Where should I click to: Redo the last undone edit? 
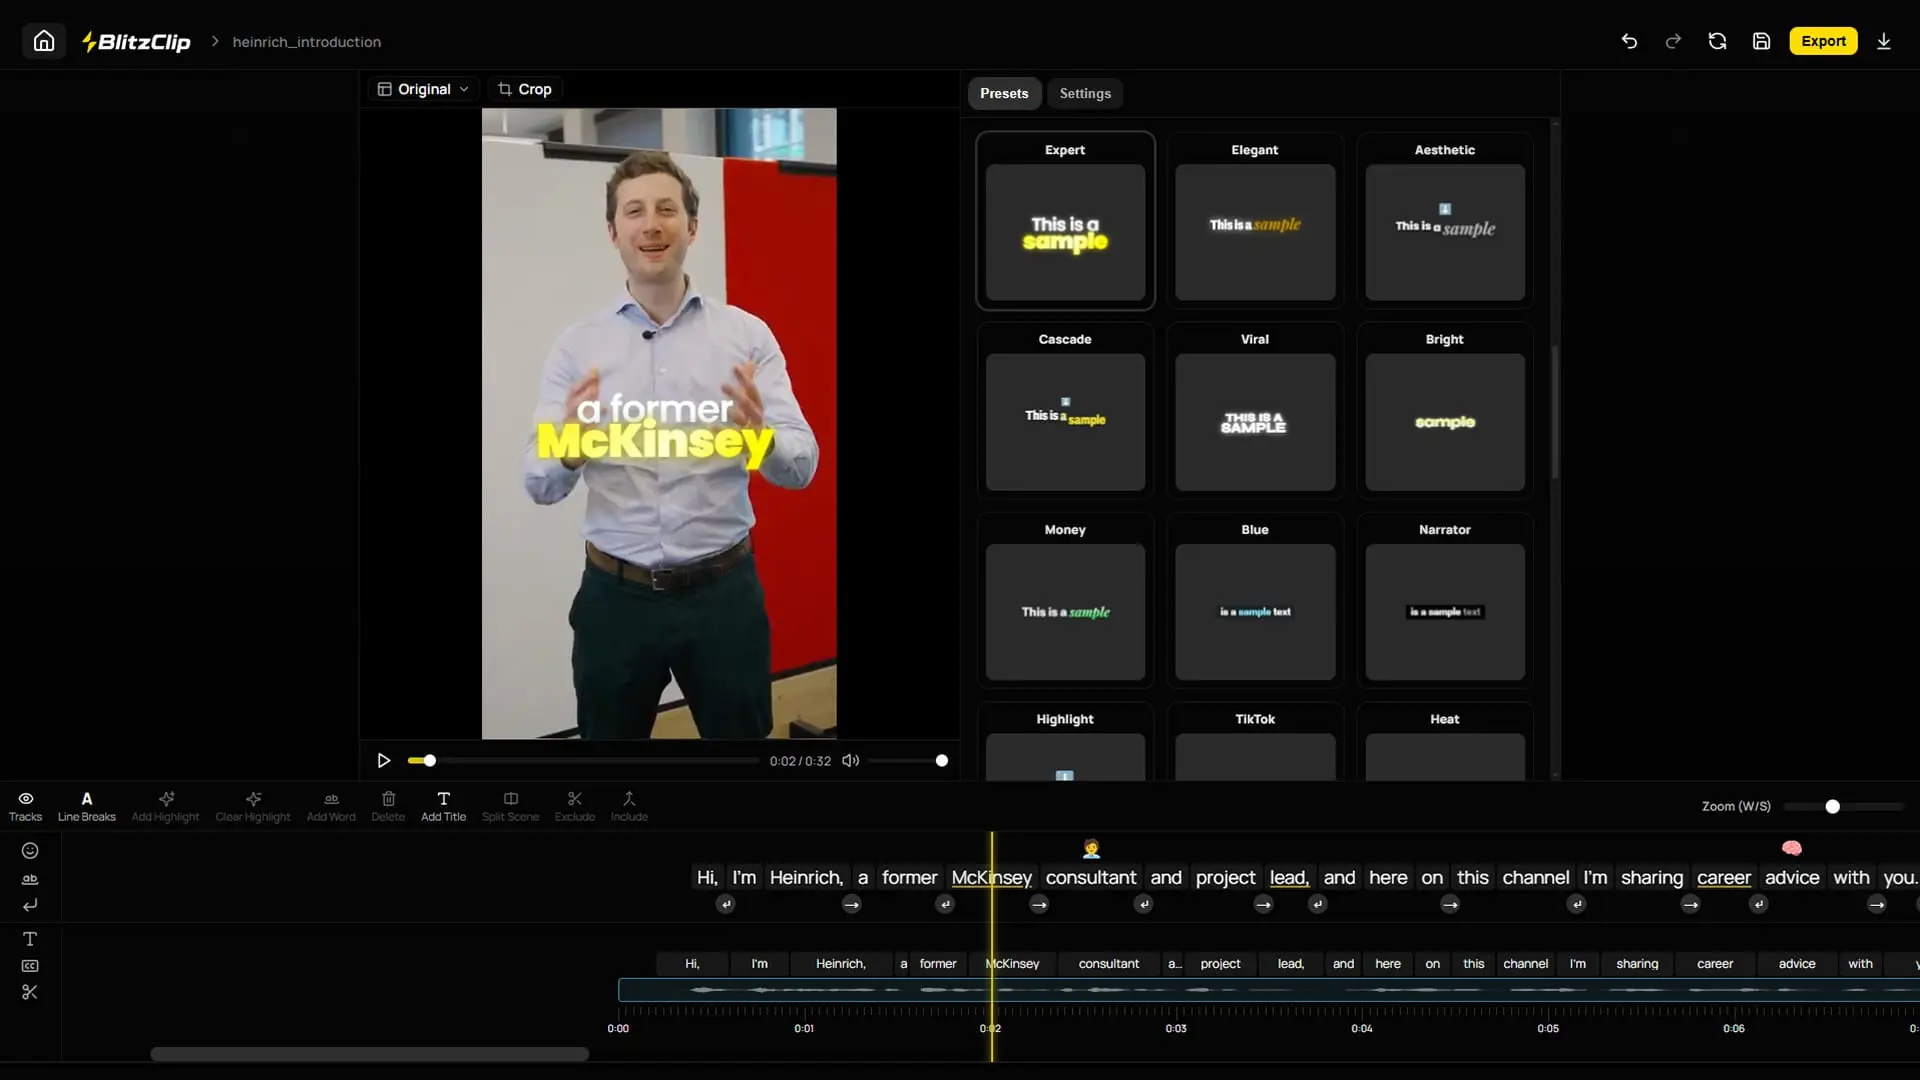(1673, 41)
